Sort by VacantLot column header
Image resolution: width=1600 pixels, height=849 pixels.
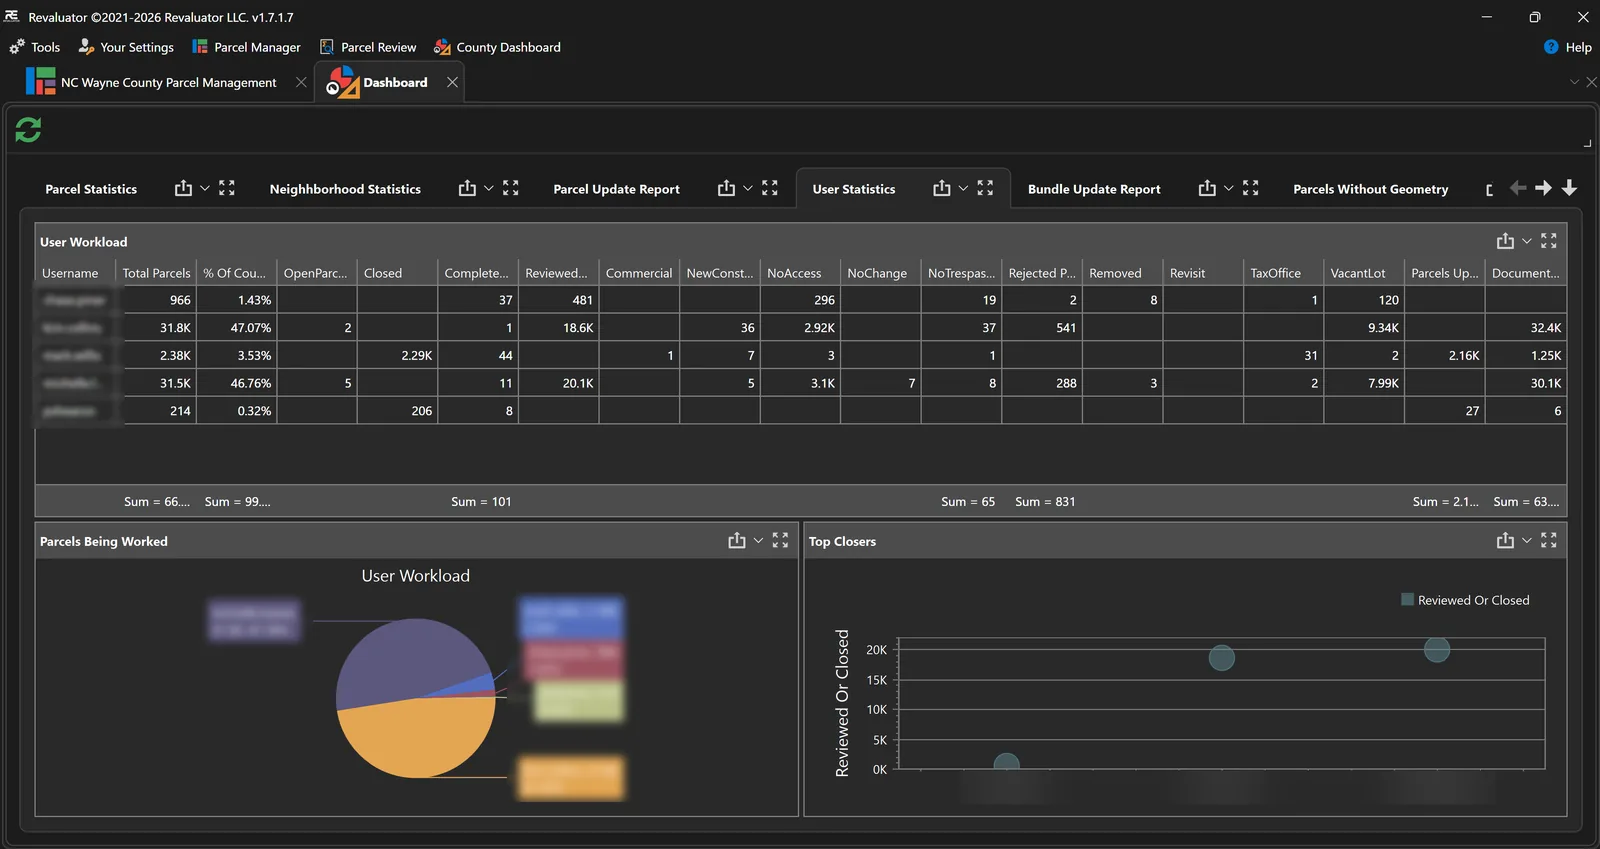(x=1364, y=273)
